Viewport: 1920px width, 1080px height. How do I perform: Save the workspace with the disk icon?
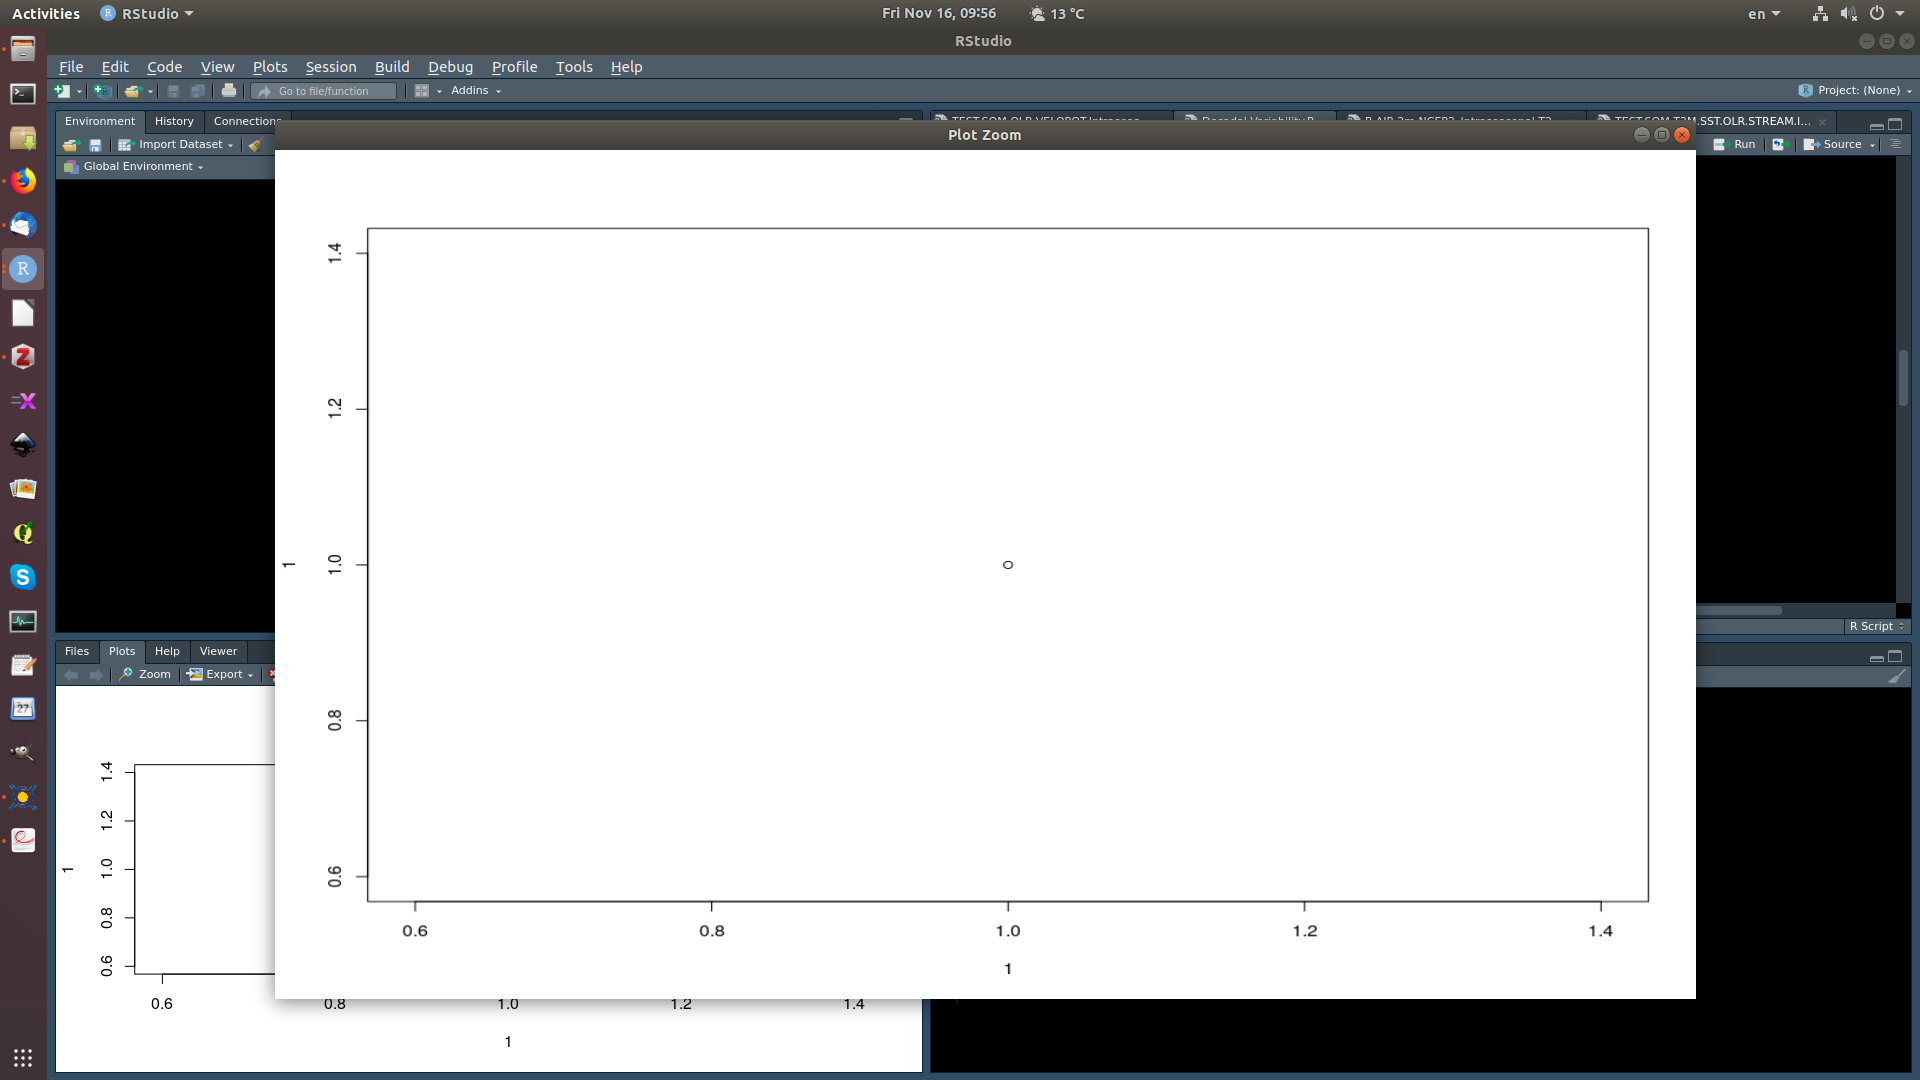pyautogui.click(x=95, y=144)
